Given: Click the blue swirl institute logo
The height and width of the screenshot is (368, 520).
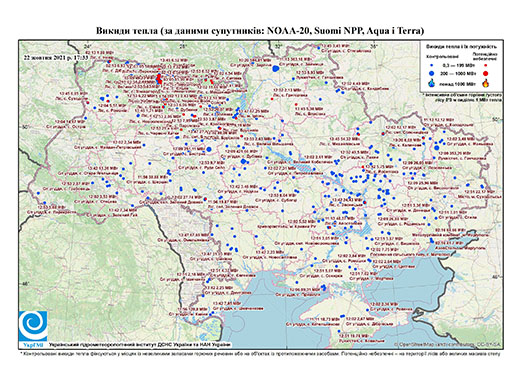Looking at the screenshot, I should pyautogui.click(x=33, y=326).
